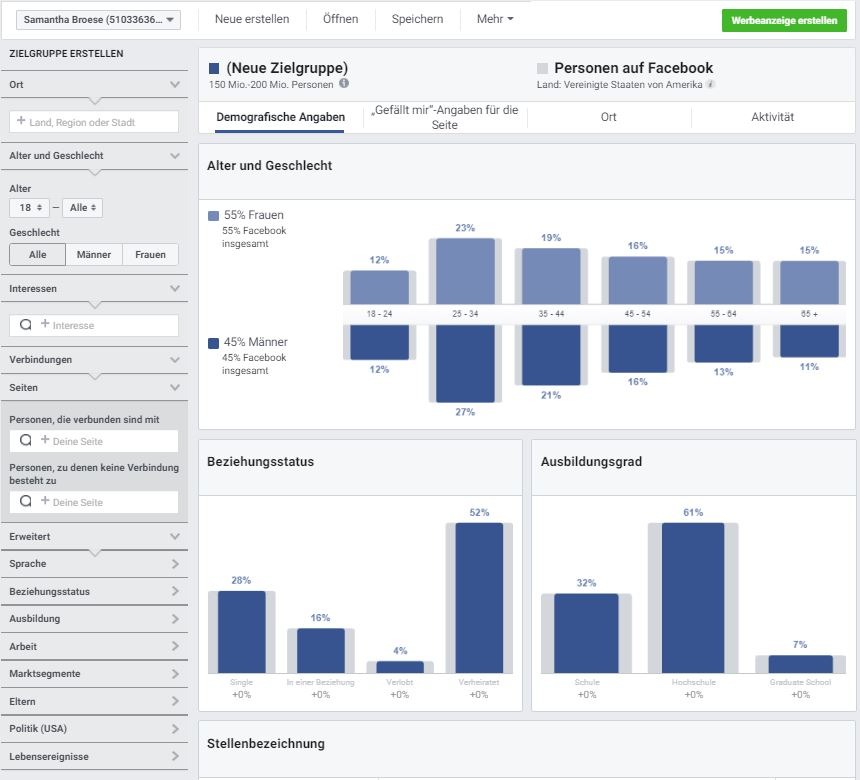The width and height of the screenshot is (860, 780).
Task: Click the 45% Männer legend swatch
Action: (213, 343)
